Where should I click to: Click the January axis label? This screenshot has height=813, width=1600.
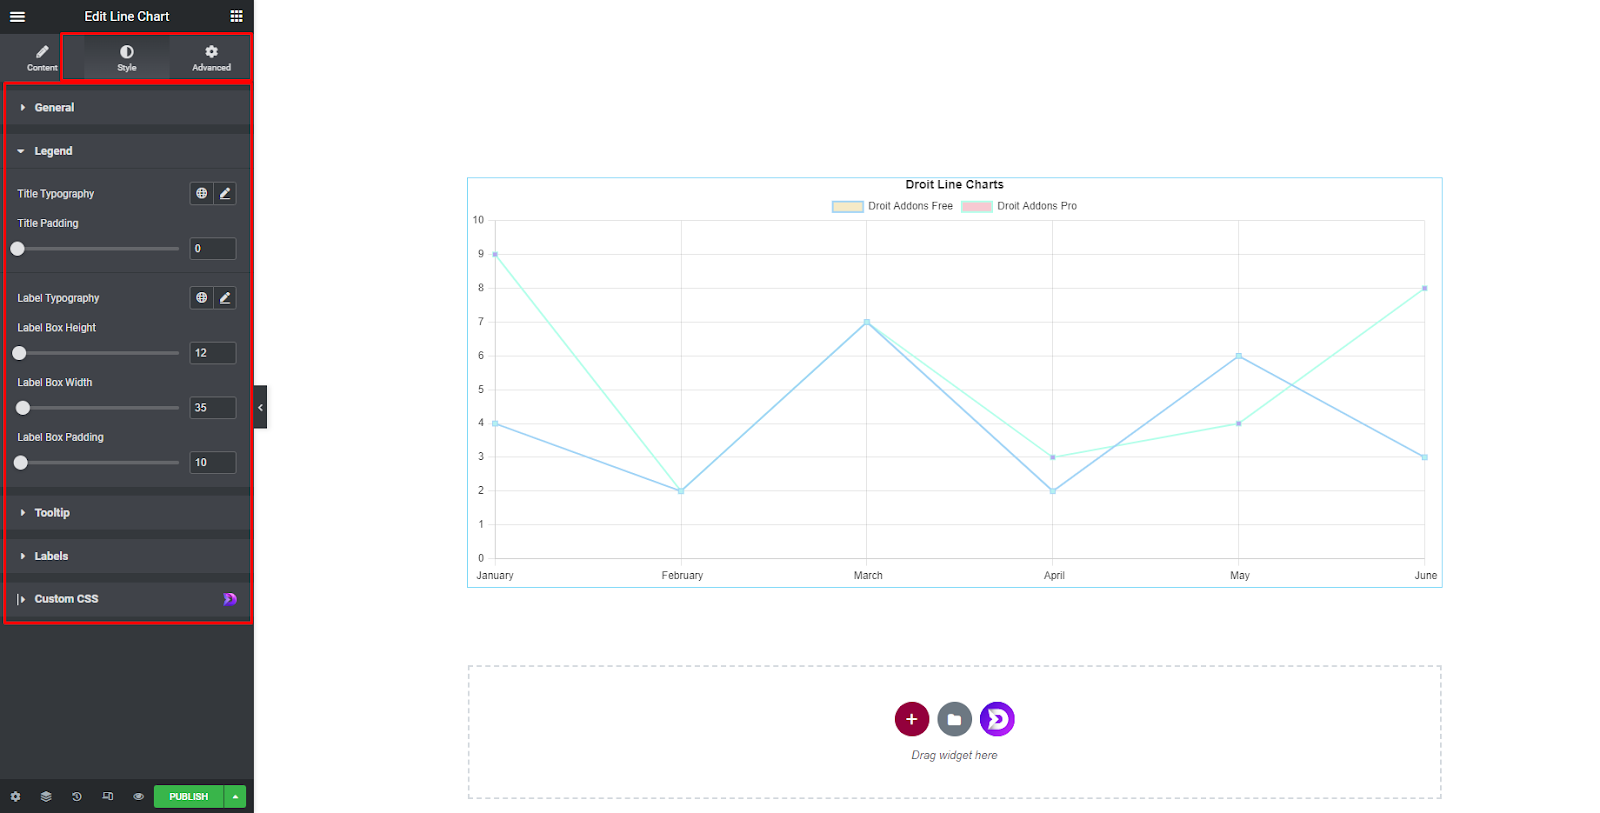(495, 575)
